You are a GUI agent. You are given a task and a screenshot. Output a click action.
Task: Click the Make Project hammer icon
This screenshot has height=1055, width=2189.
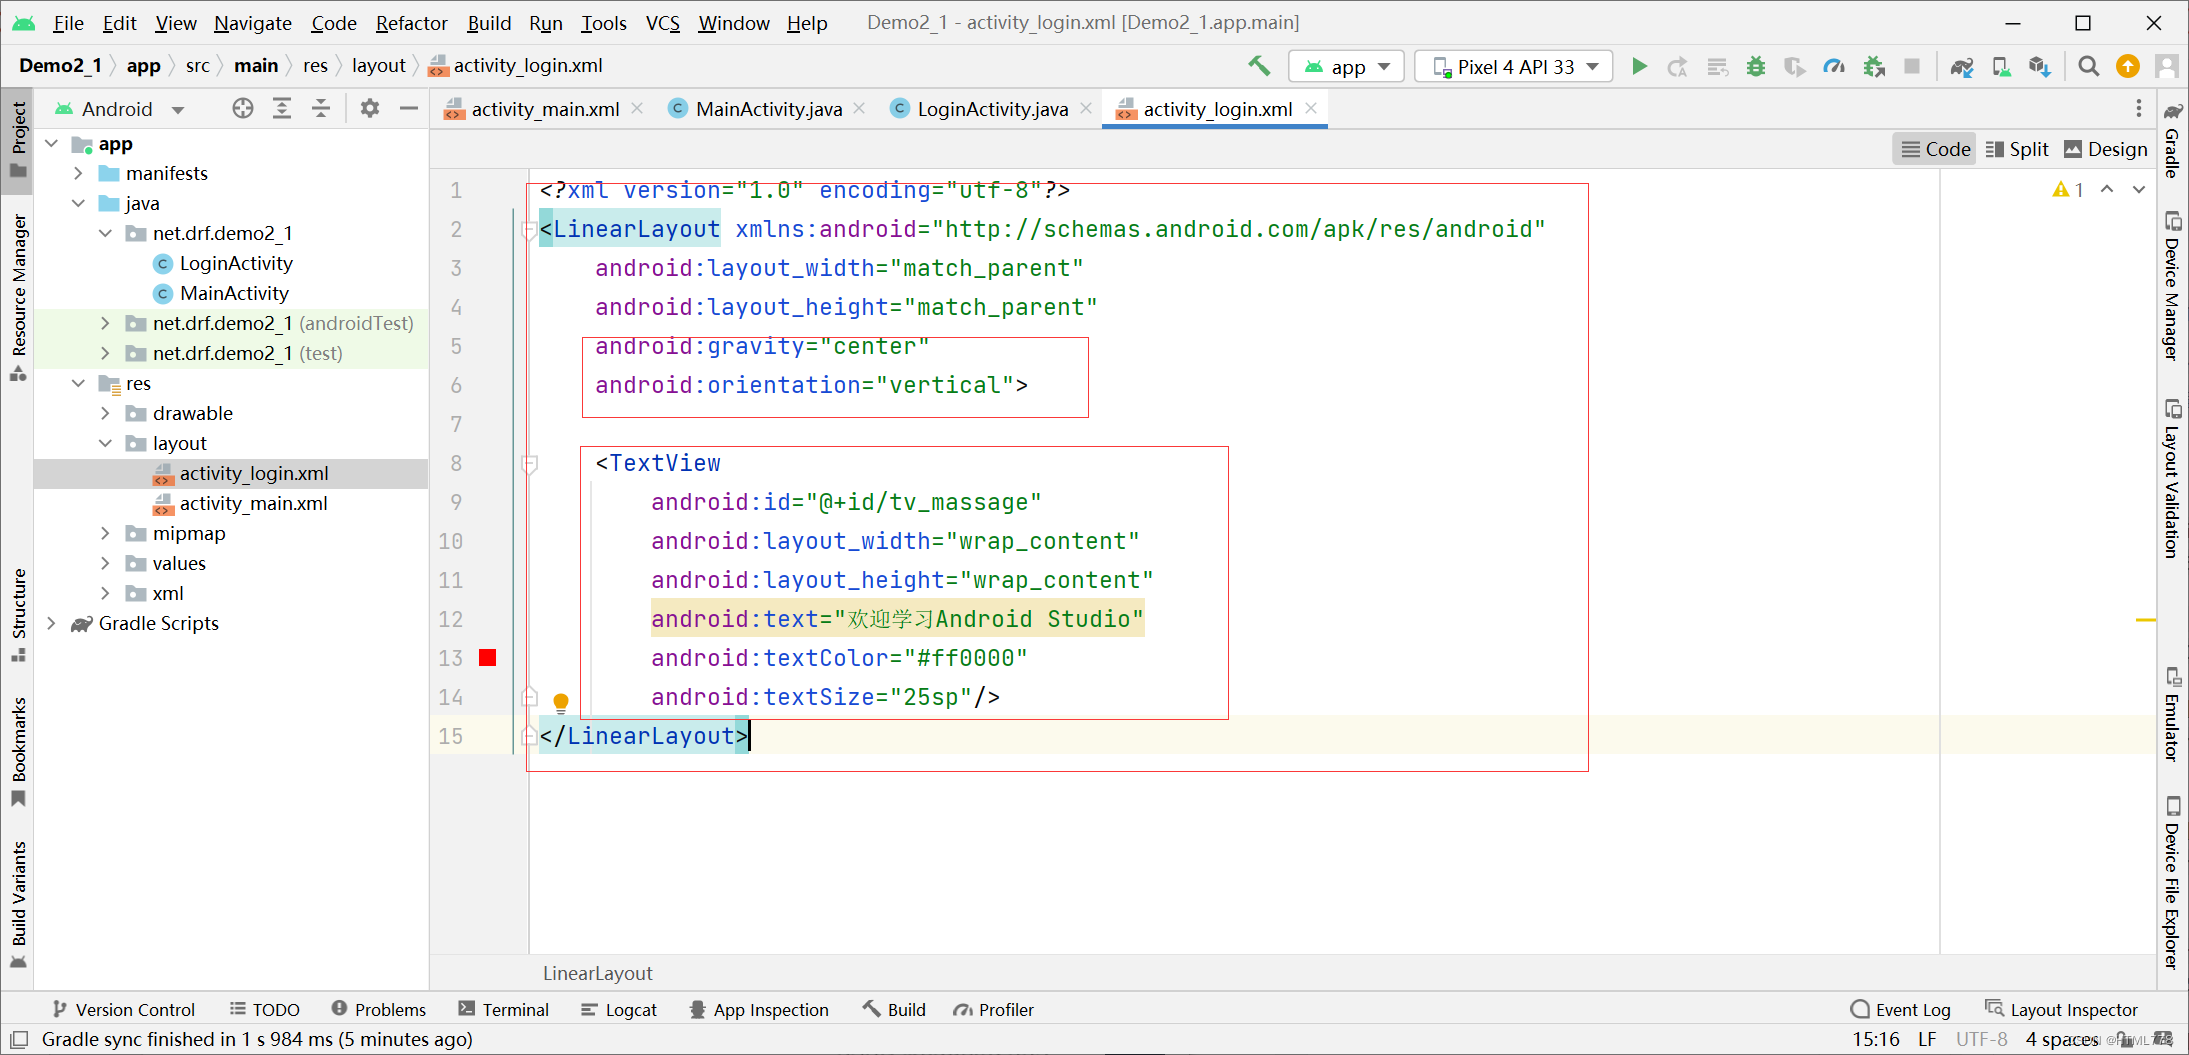[x=1259, y=66]
